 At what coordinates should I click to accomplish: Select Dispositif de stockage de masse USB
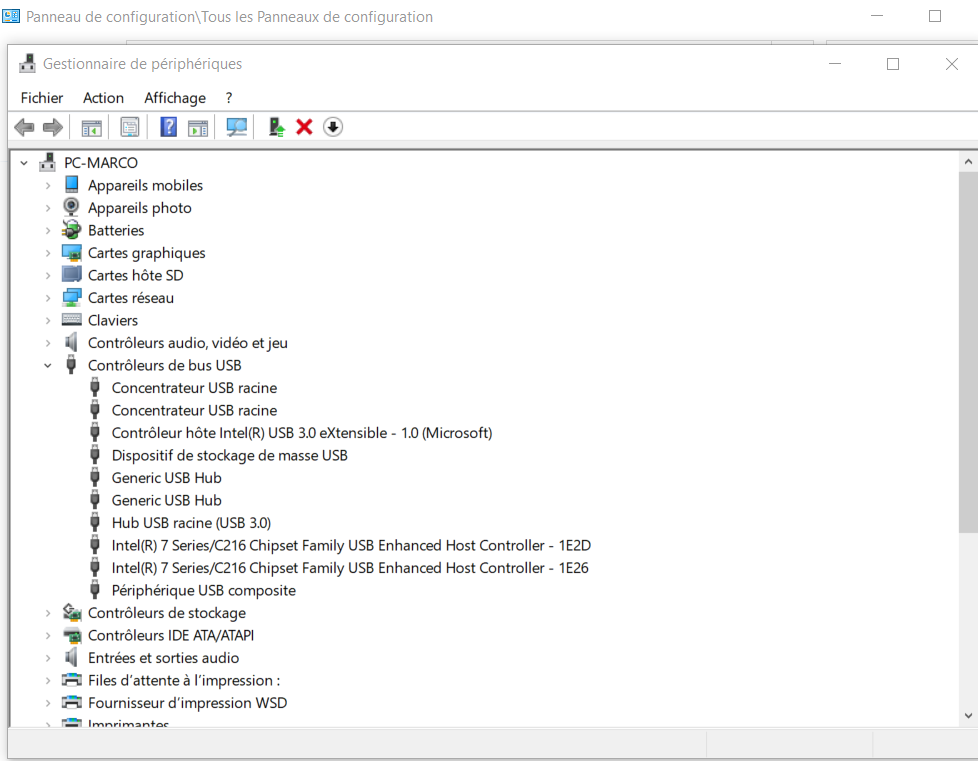click(230, 455)
